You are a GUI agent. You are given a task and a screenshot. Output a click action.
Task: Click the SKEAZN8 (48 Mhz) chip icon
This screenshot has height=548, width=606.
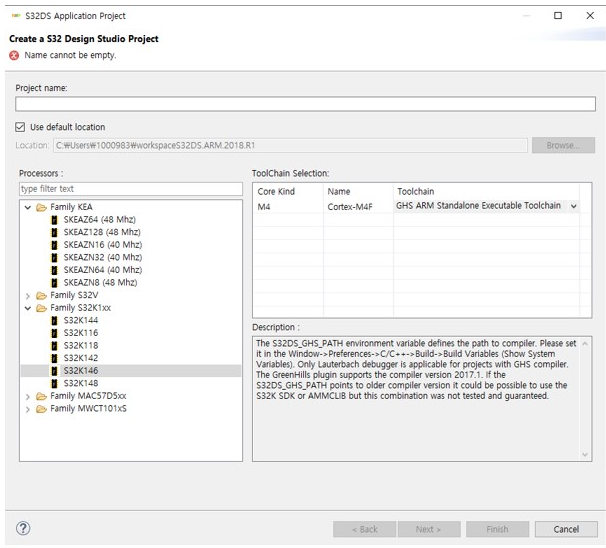(x=55, y=282)
